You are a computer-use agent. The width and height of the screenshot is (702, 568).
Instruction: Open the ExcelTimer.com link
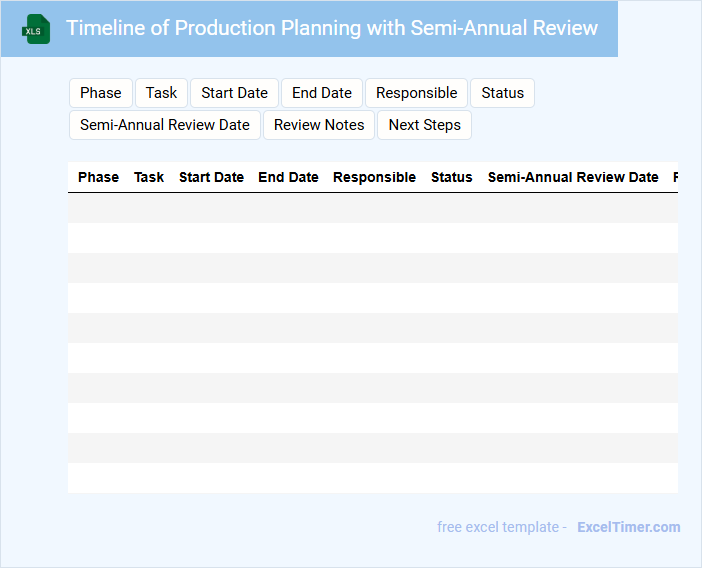point(628,527)
